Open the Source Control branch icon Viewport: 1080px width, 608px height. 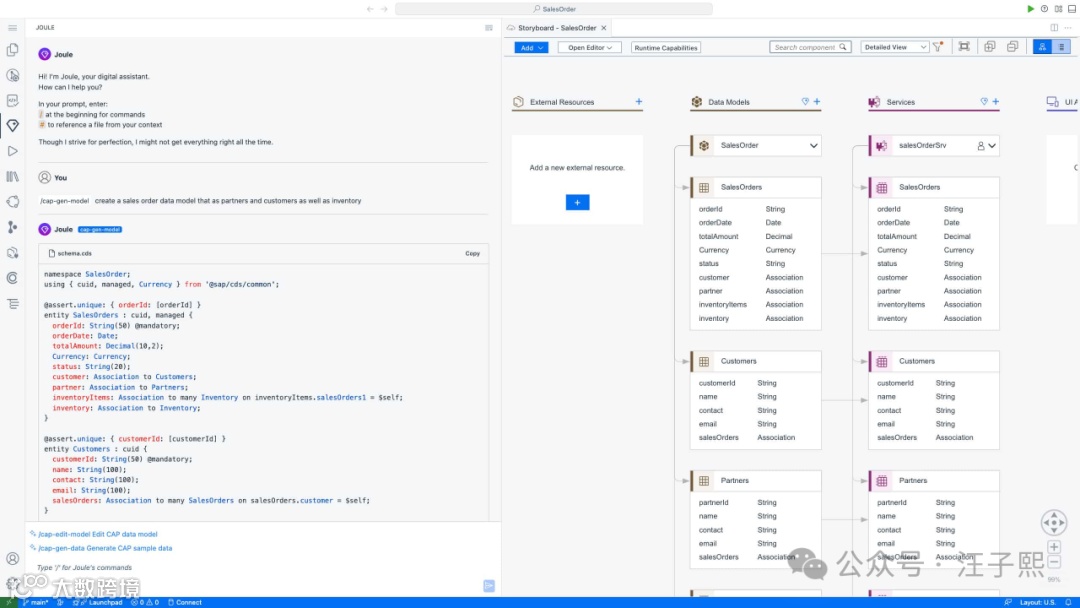coord(12,227)
